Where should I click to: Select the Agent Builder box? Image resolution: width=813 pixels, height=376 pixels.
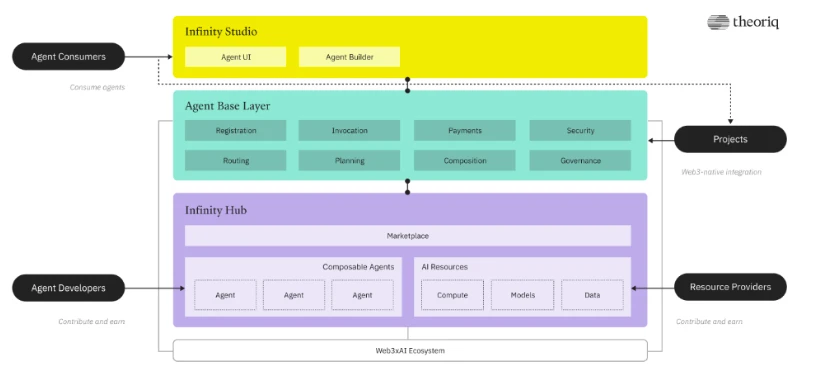click(x=349, y=57)
